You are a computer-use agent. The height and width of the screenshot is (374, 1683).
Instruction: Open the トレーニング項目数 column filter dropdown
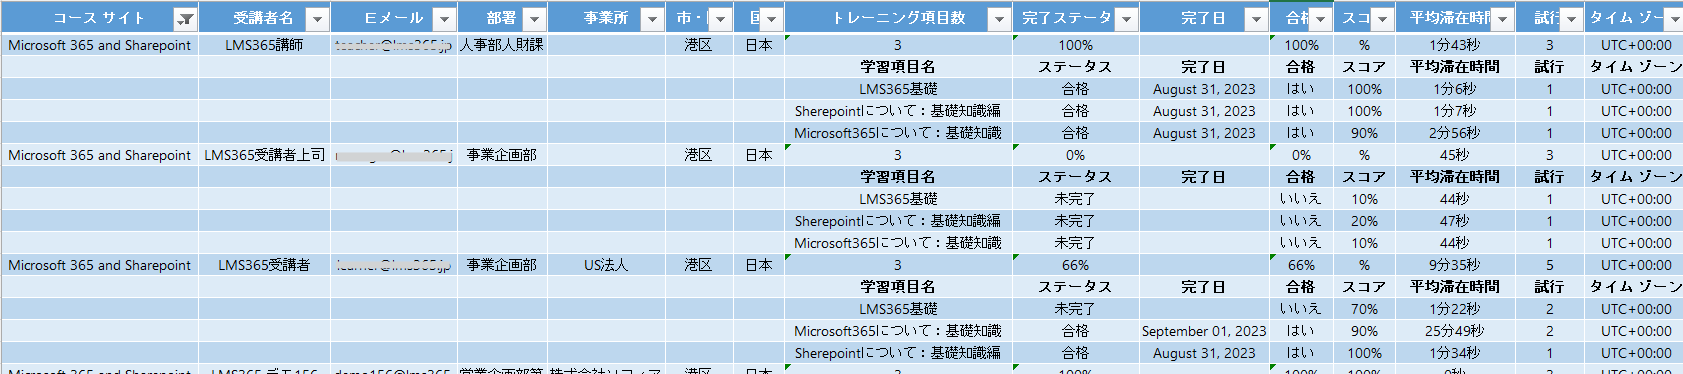(x=999, y=19)
